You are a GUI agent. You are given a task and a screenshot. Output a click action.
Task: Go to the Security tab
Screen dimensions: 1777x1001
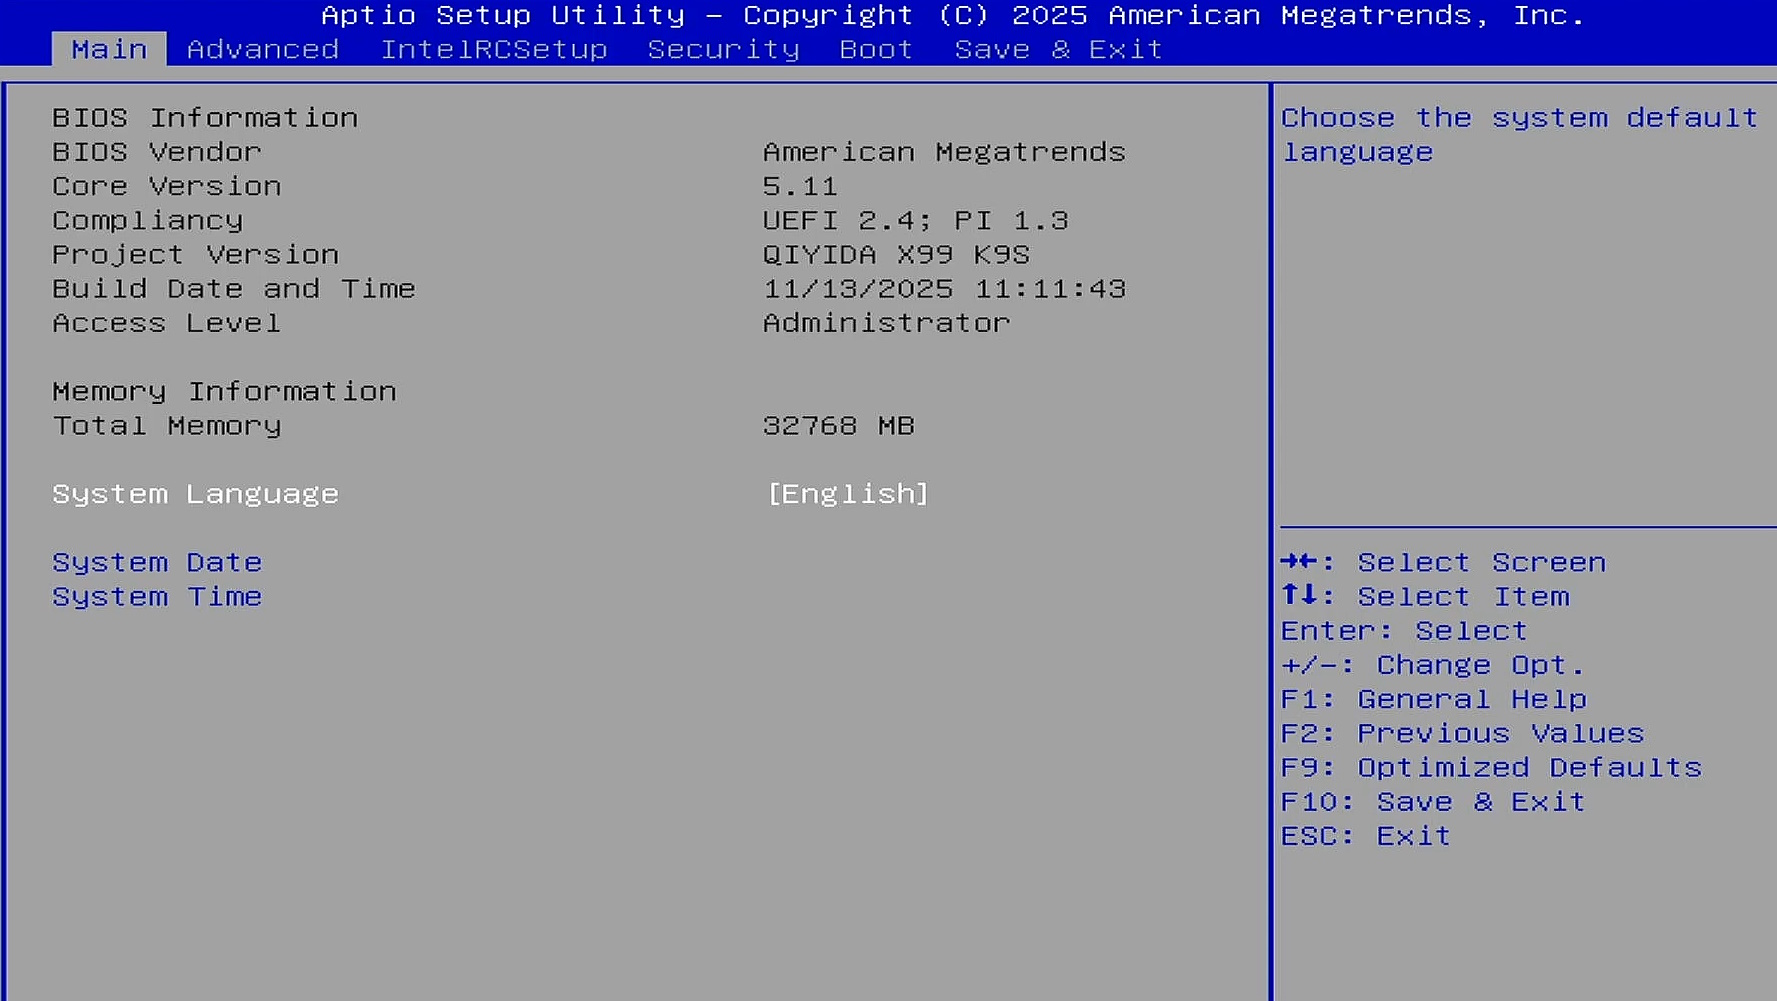(723, 49)
